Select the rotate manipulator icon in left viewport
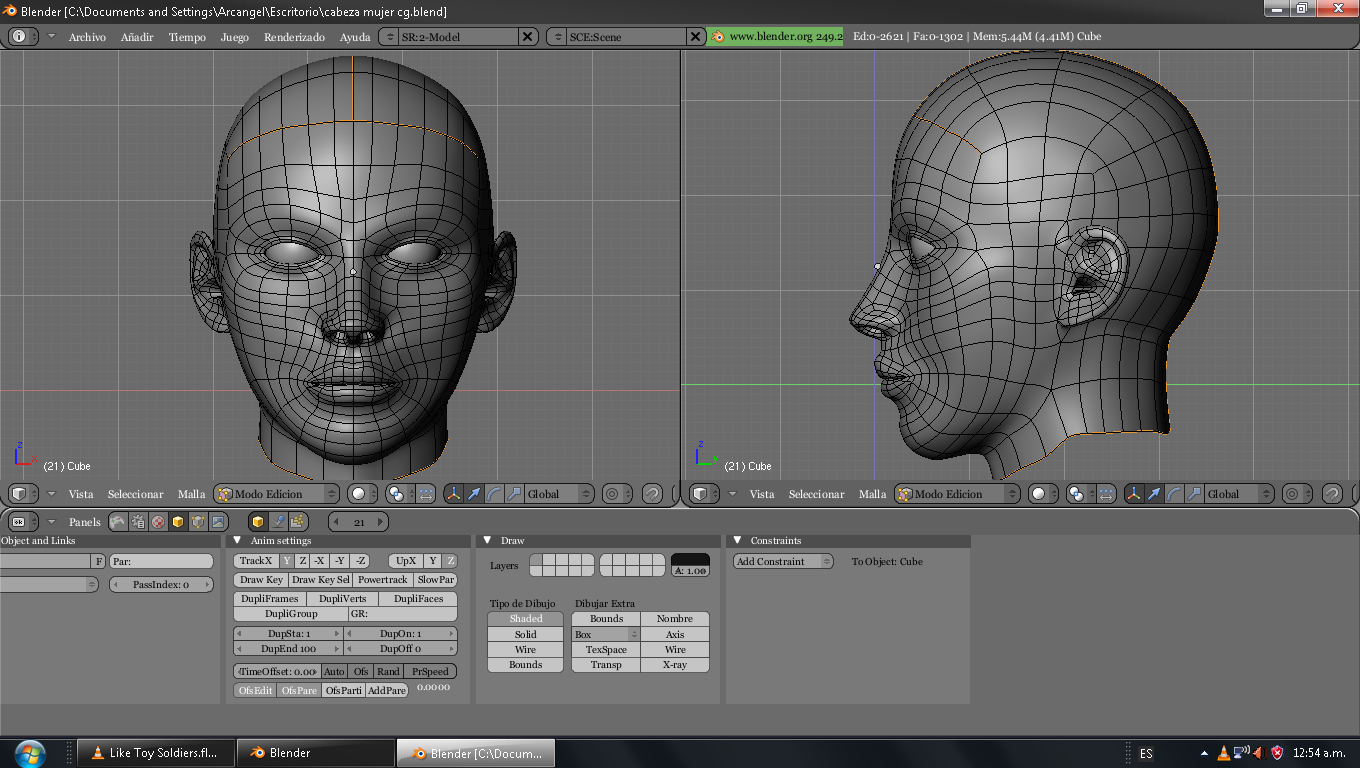 [494, 494]
